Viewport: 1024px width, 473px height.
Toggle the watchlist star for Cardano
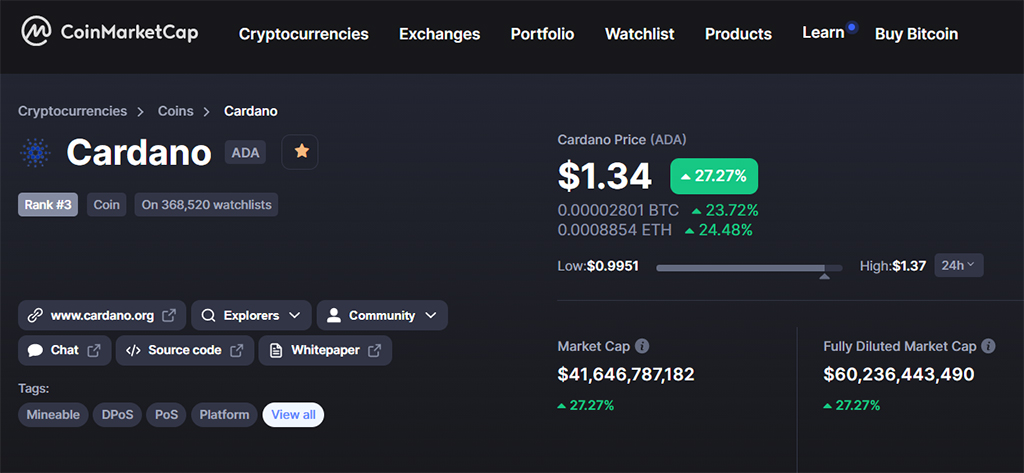pyautogui.click(x=301, y=152)
